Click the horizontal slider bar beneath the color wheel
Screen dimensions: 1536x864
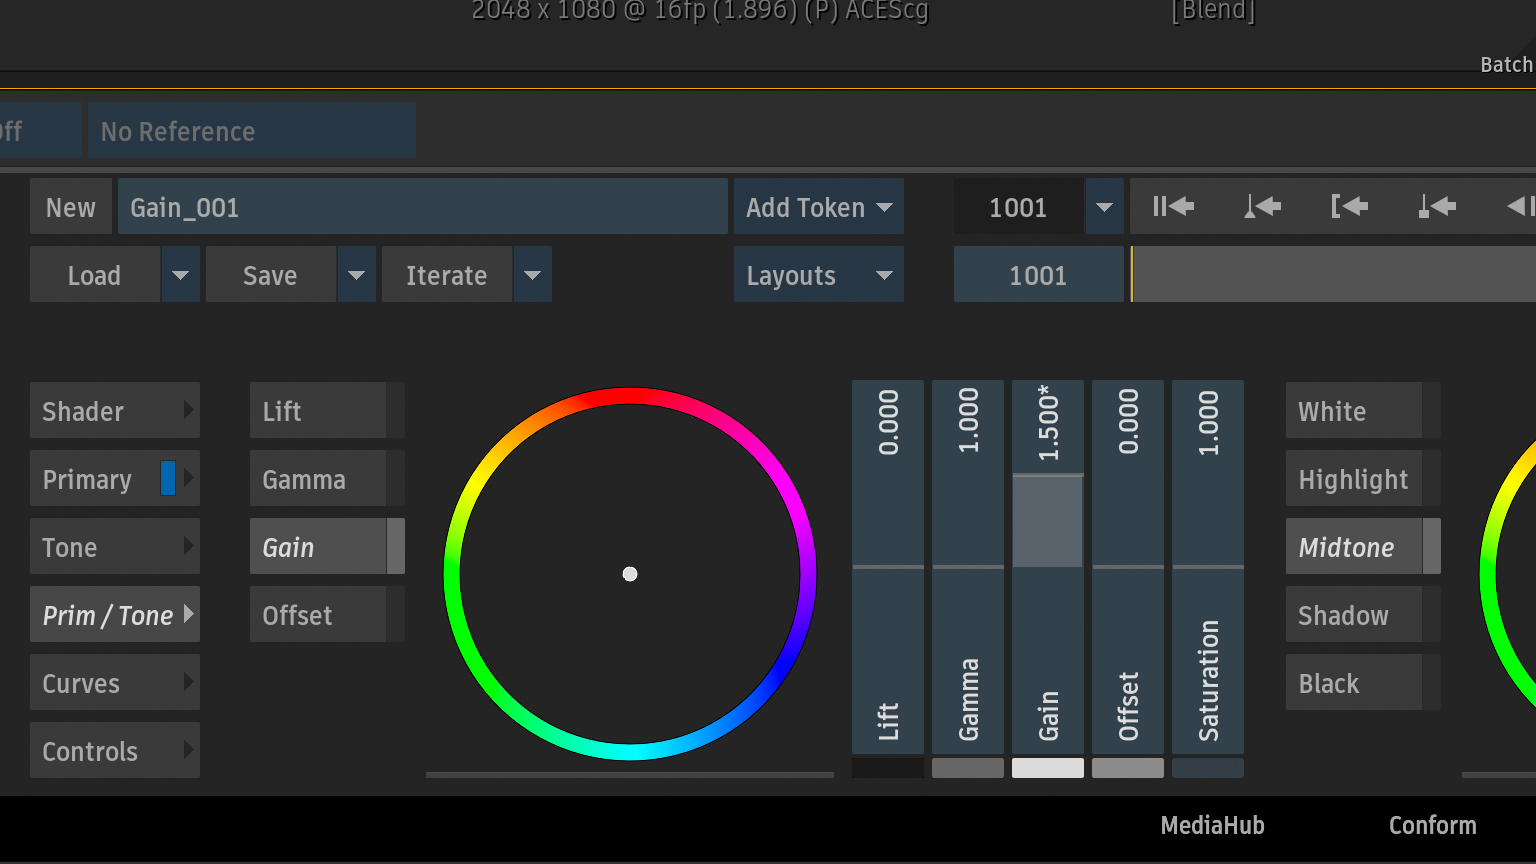point(630,774)
